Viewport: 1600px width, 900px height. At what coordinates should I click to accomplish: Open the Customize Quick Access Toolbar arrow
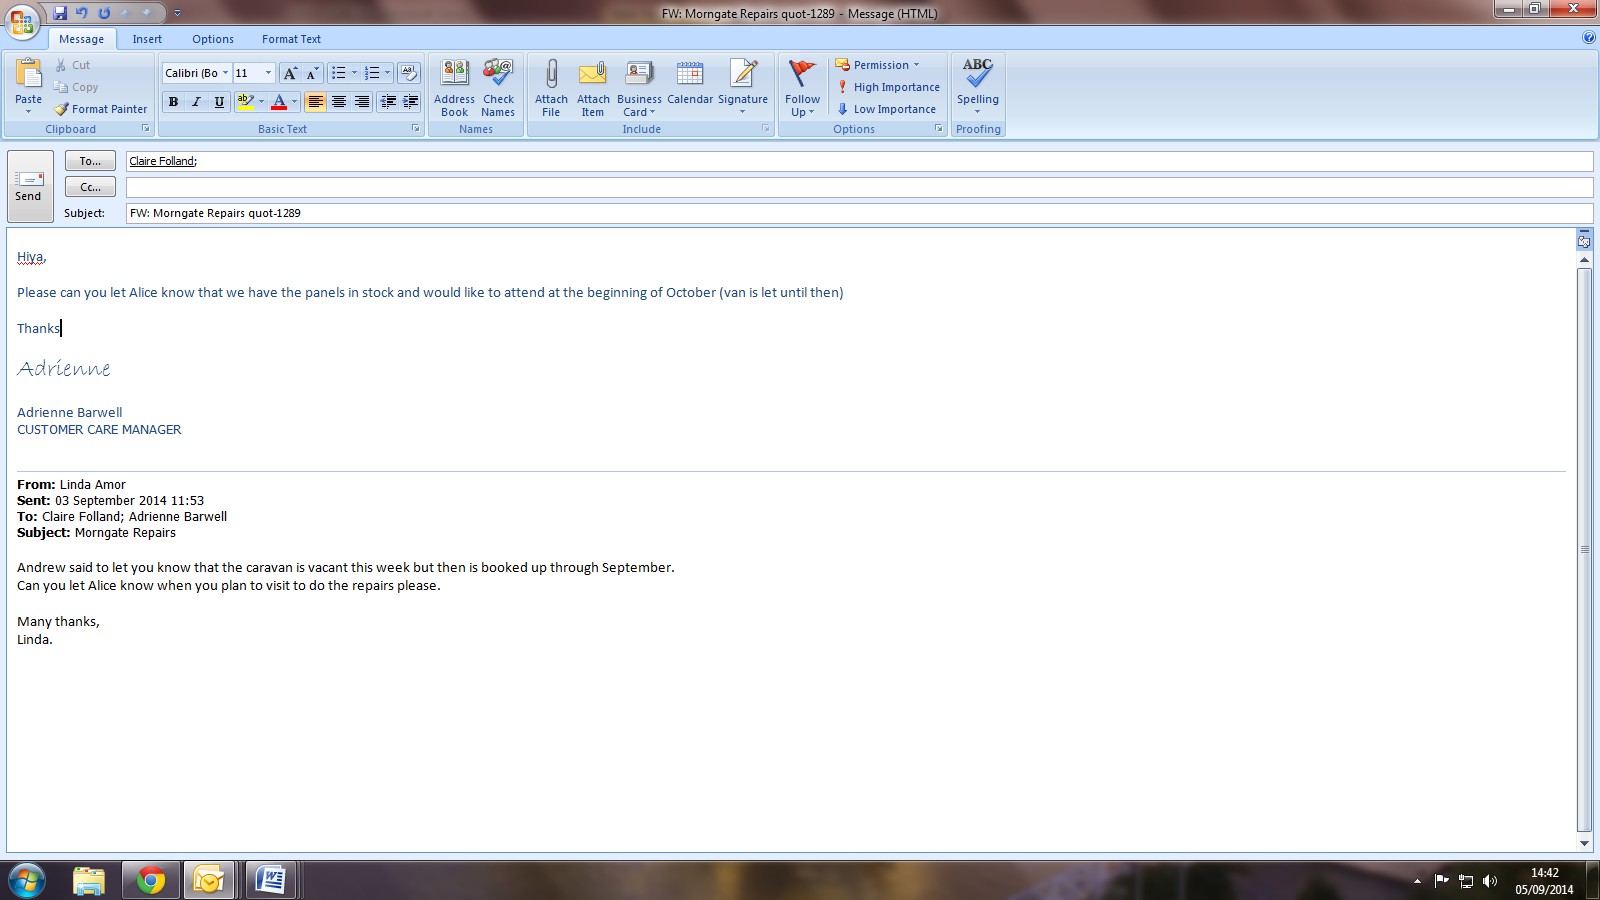[x=178, y=13]
